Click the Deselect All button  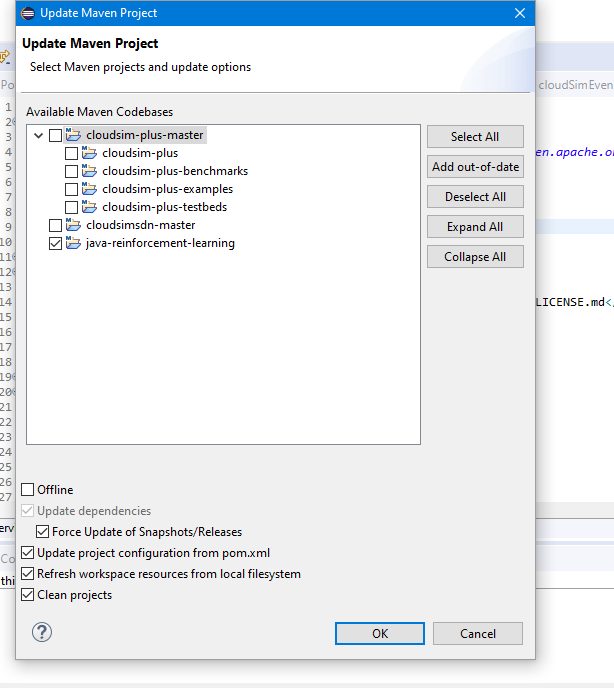[x=475, y=197]
